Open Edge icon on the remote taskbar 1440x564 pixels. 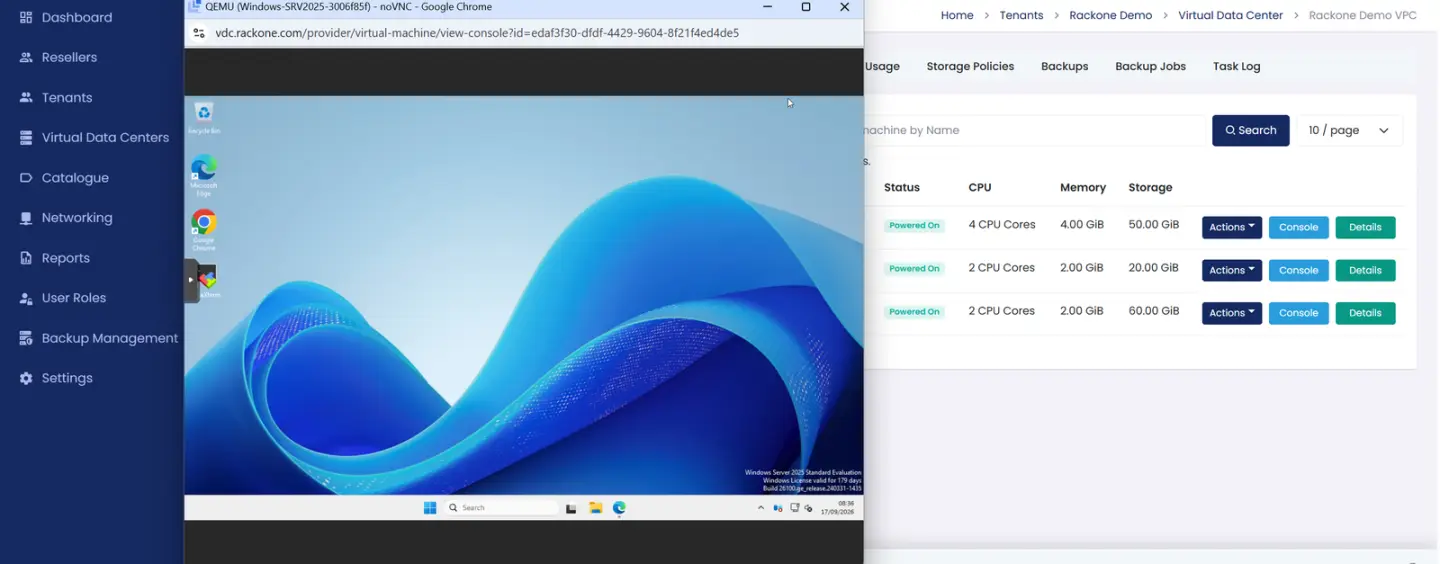pos(619,508)
